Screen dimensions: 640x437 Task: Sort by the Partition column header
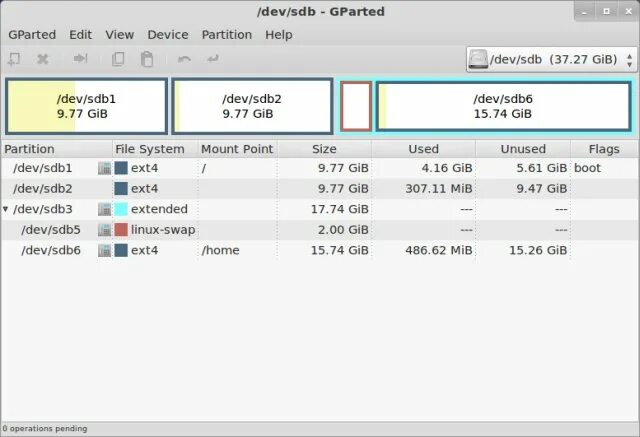coord(57,149)
